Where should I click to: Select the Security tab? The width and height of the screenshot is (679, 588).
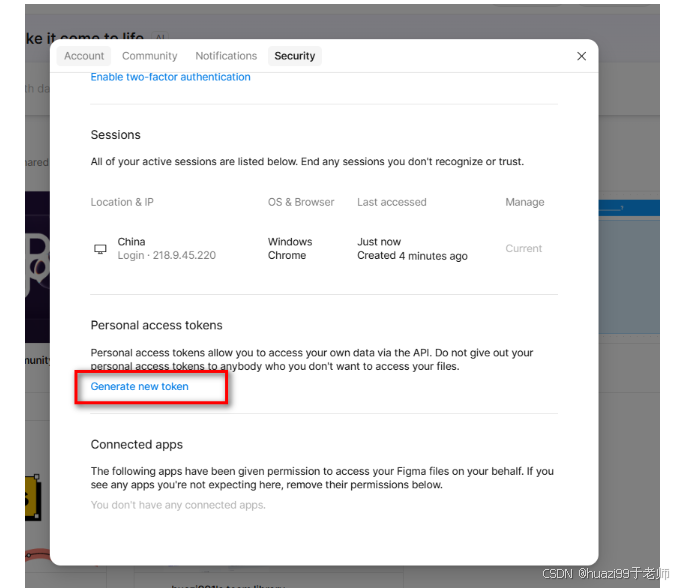click(x=294, y=56)
